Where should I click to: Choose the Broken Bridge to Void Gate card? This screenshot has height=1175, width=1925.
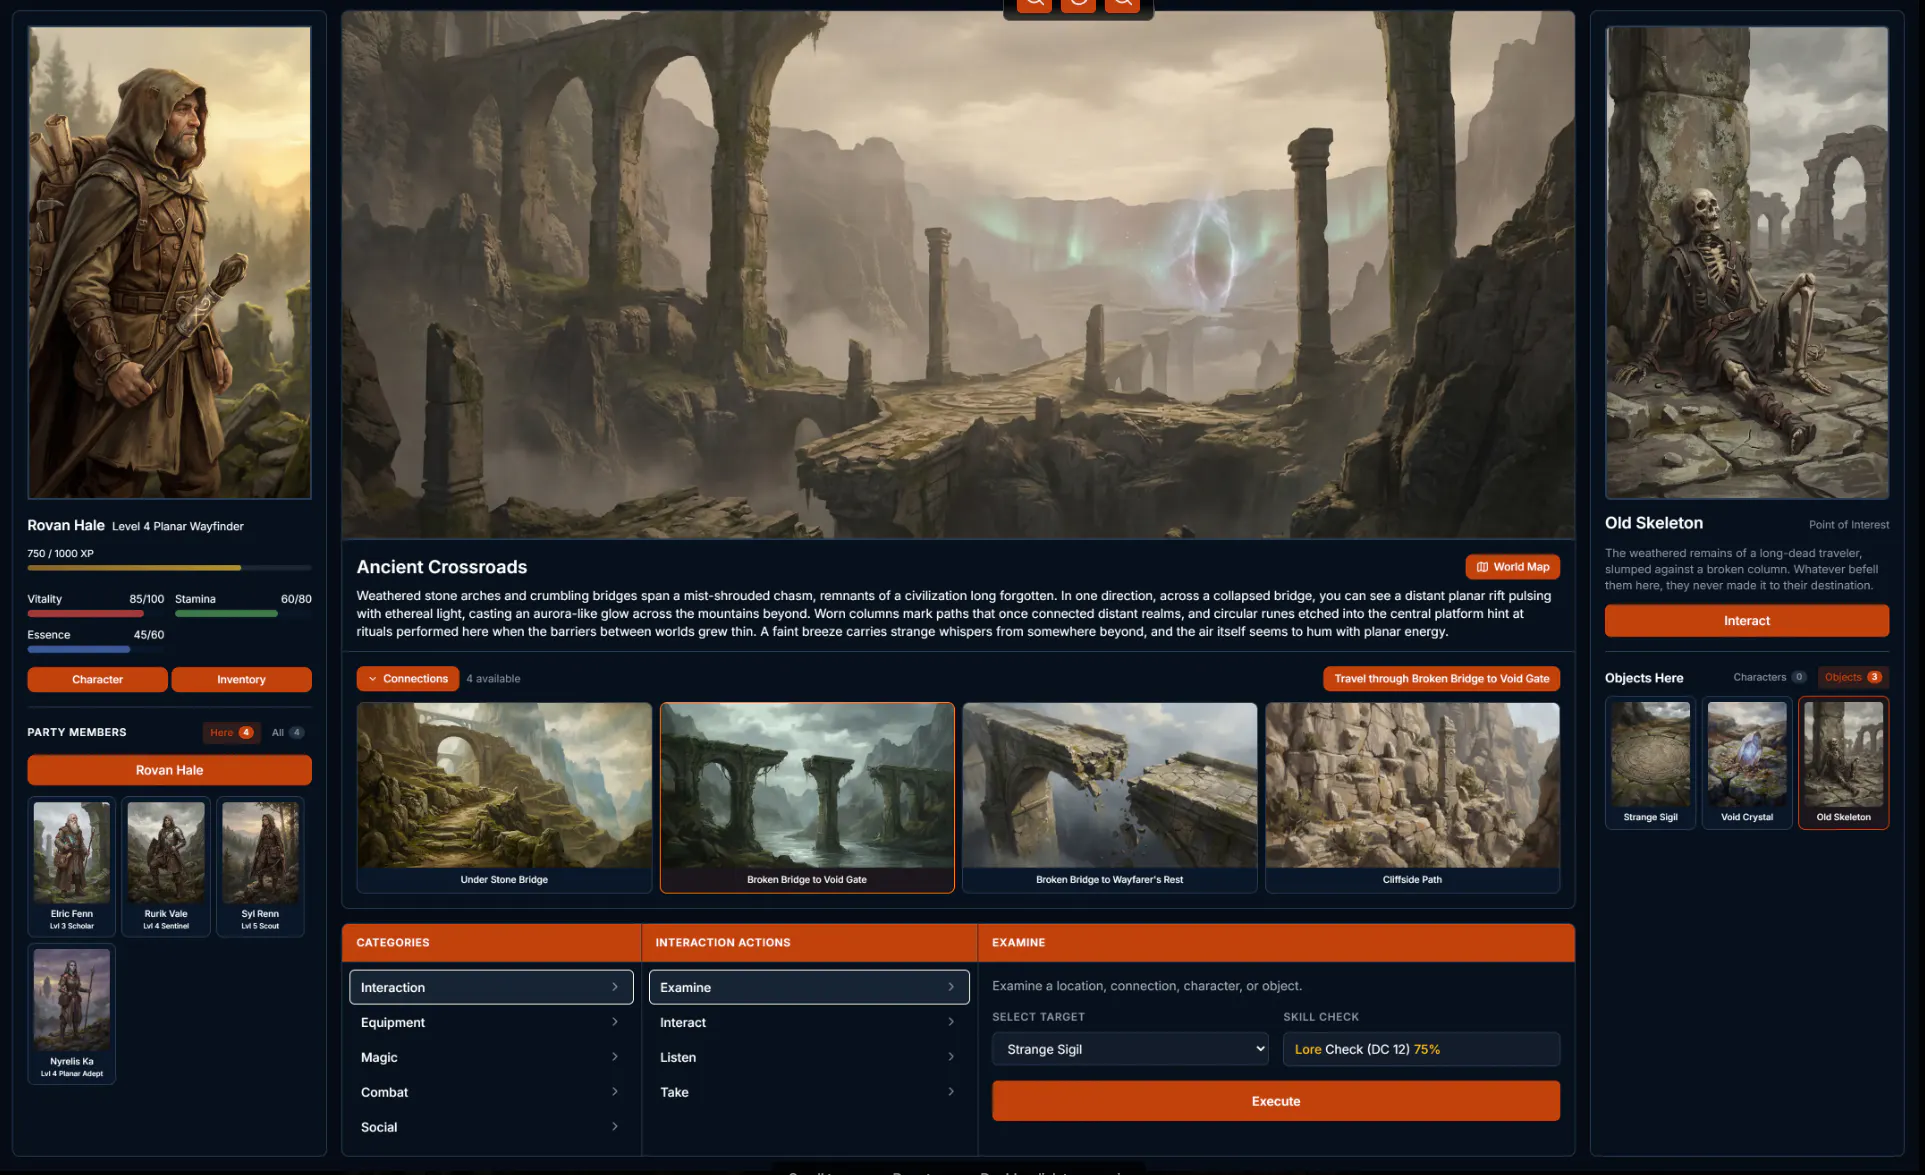(x=807, y=797)
